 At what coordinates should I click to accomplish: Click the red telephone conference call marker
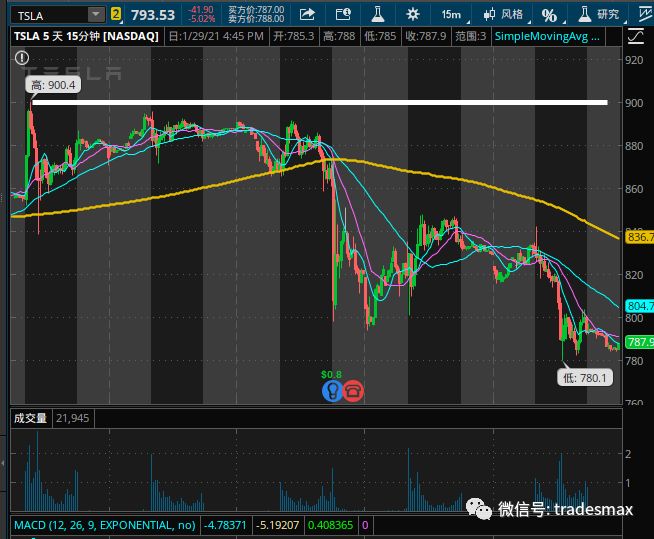coord(353,391)
